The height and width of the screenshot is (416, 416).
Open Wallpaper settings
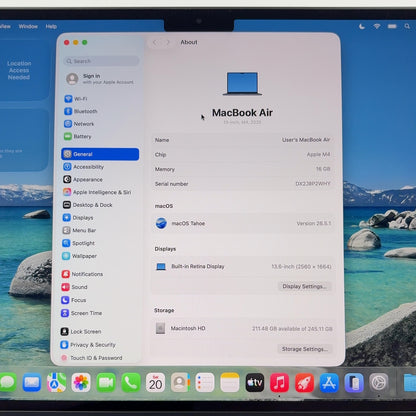(x=80, y=256)
